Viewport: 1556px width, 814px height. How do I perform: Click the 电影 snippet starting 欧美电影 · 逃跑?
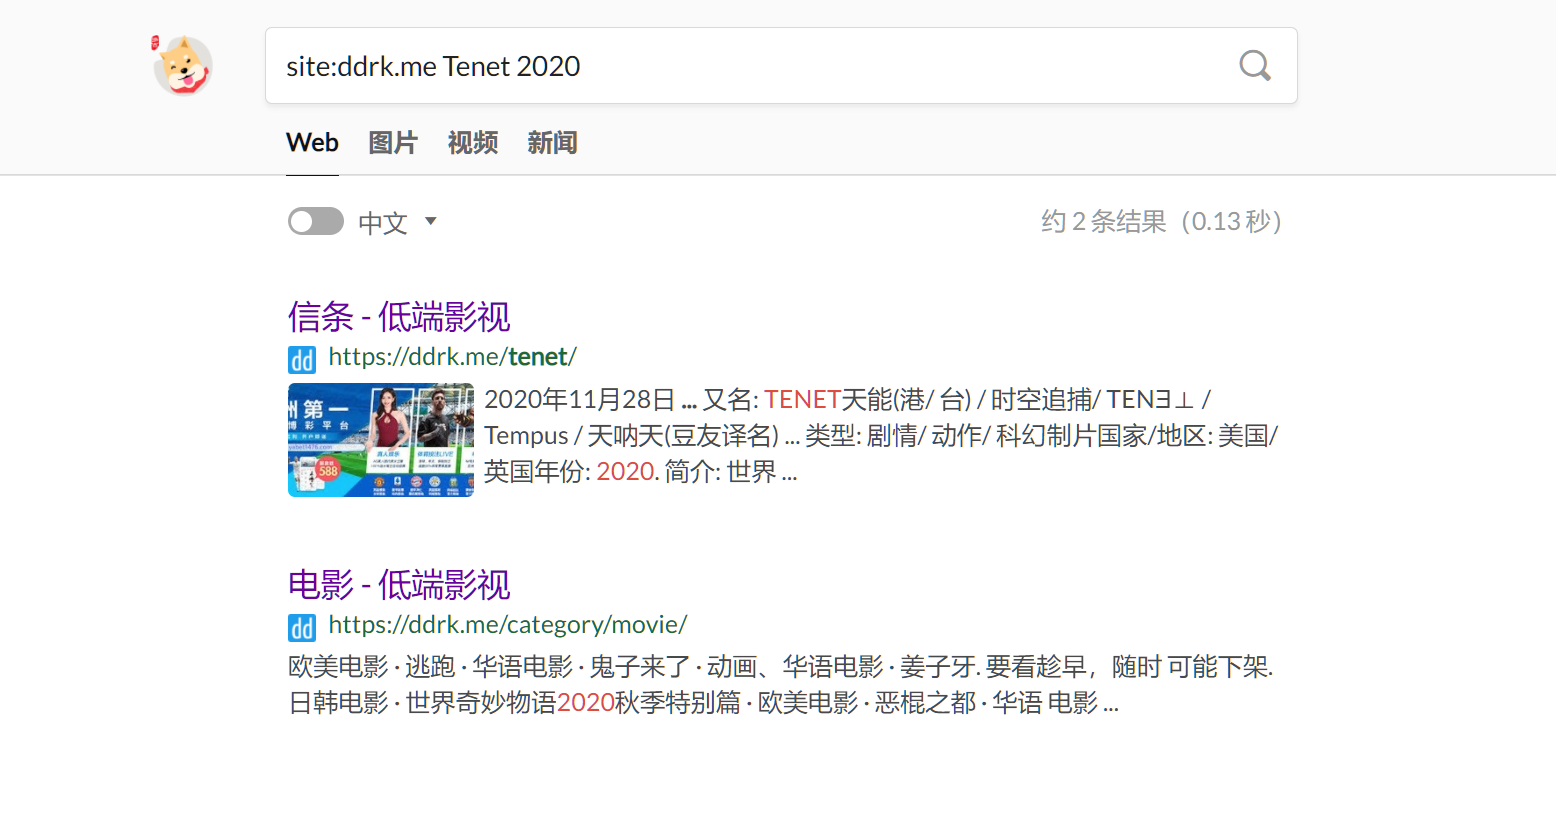[x=781, y=685]
